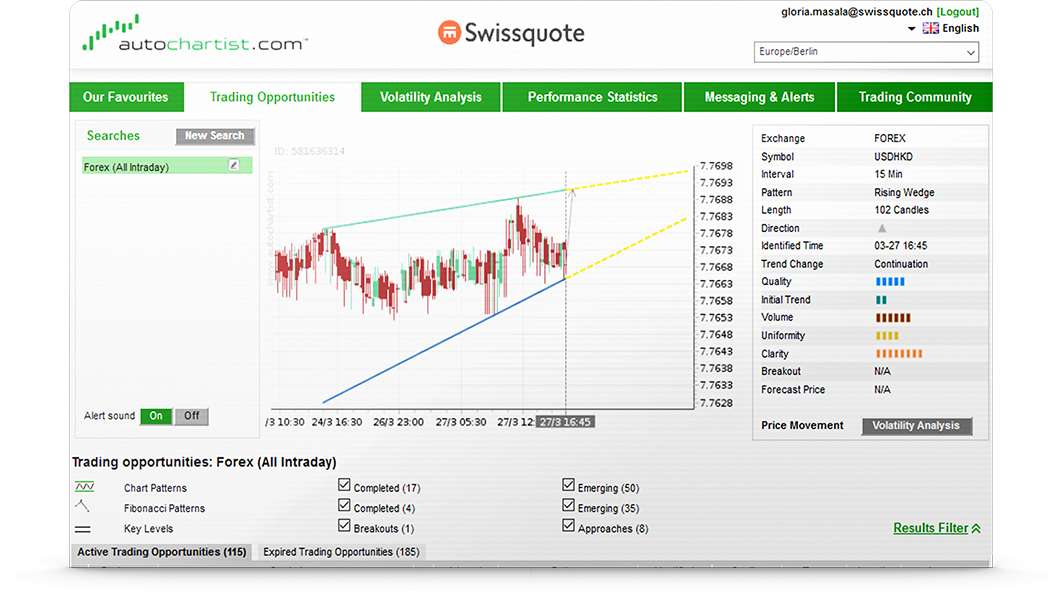The width and height of the screenshot is (1062, 594).
Task: Click the orange Clarity rating bars
Action: 899,354
